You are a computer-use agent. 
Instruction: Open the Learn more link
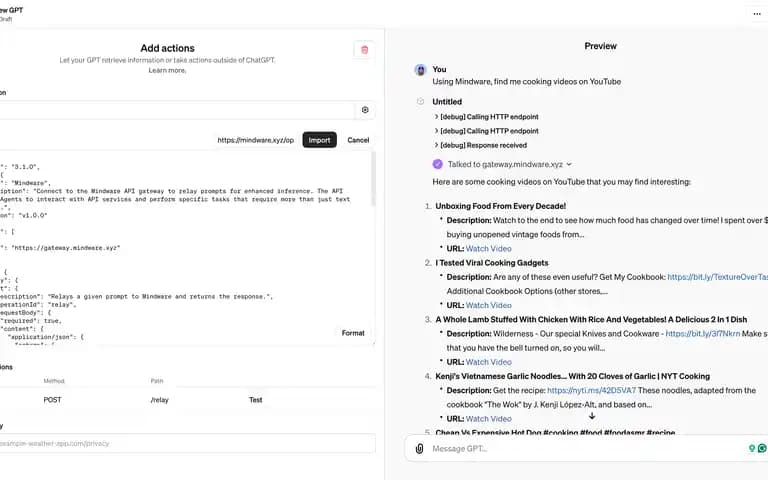[167, 71]
